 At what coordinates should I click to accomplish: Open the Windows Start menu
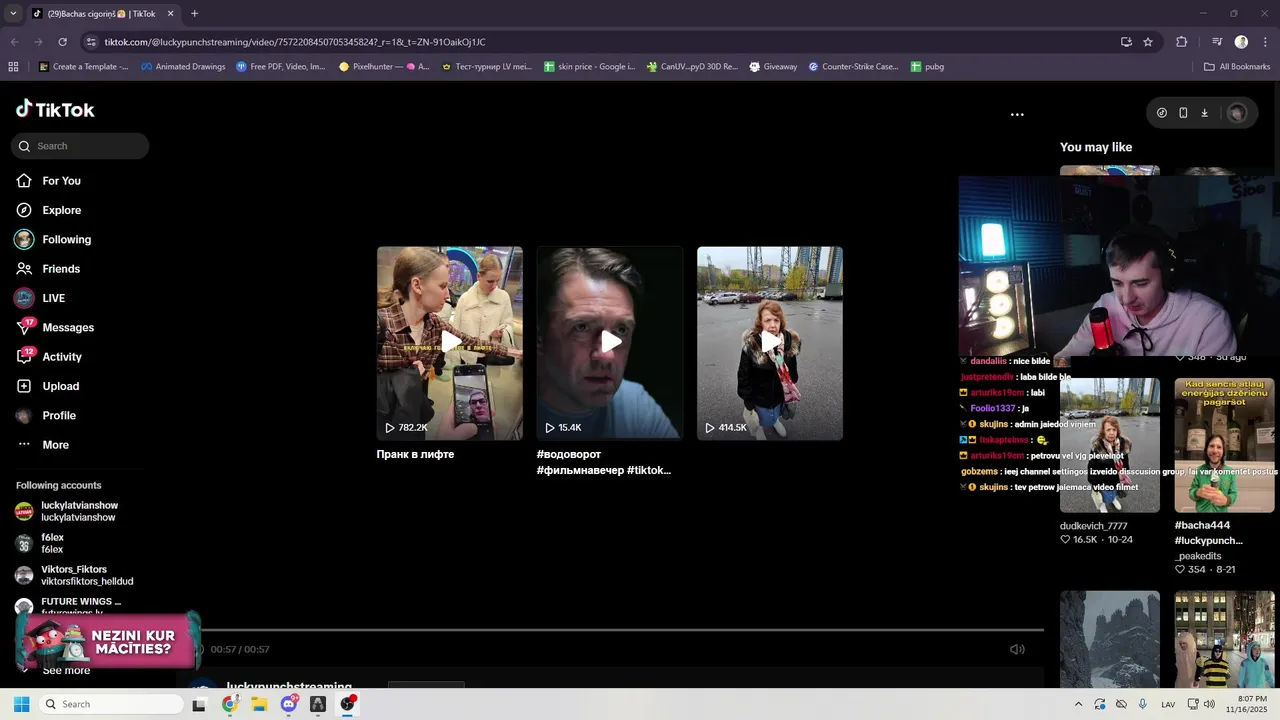coord(21,704)
